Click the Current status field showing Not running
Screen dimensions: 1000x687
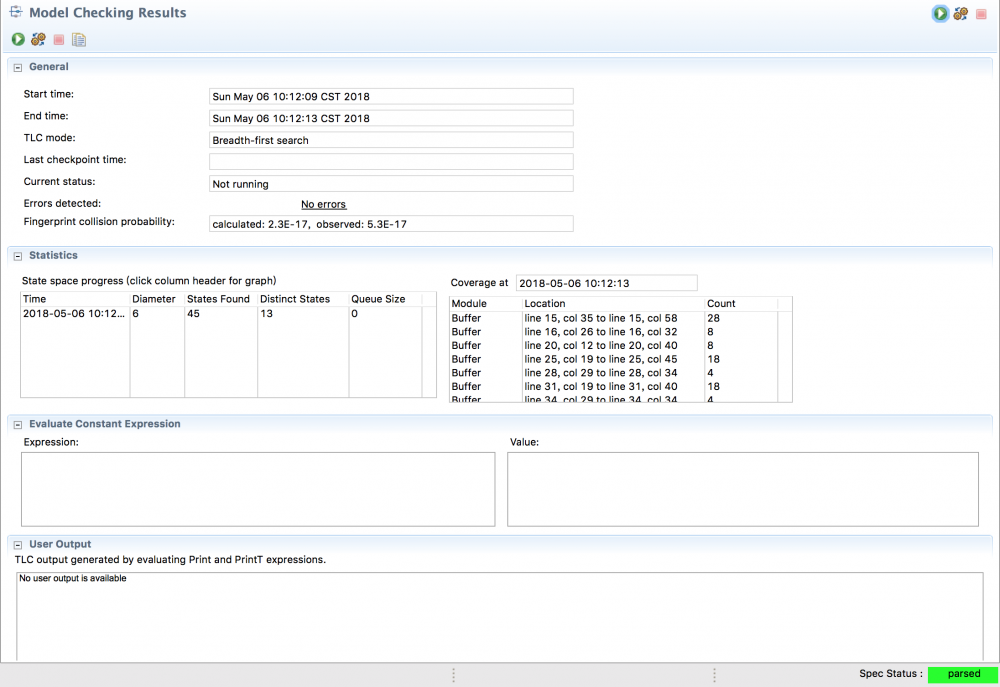pyautogui.click(x=391, y=184)
